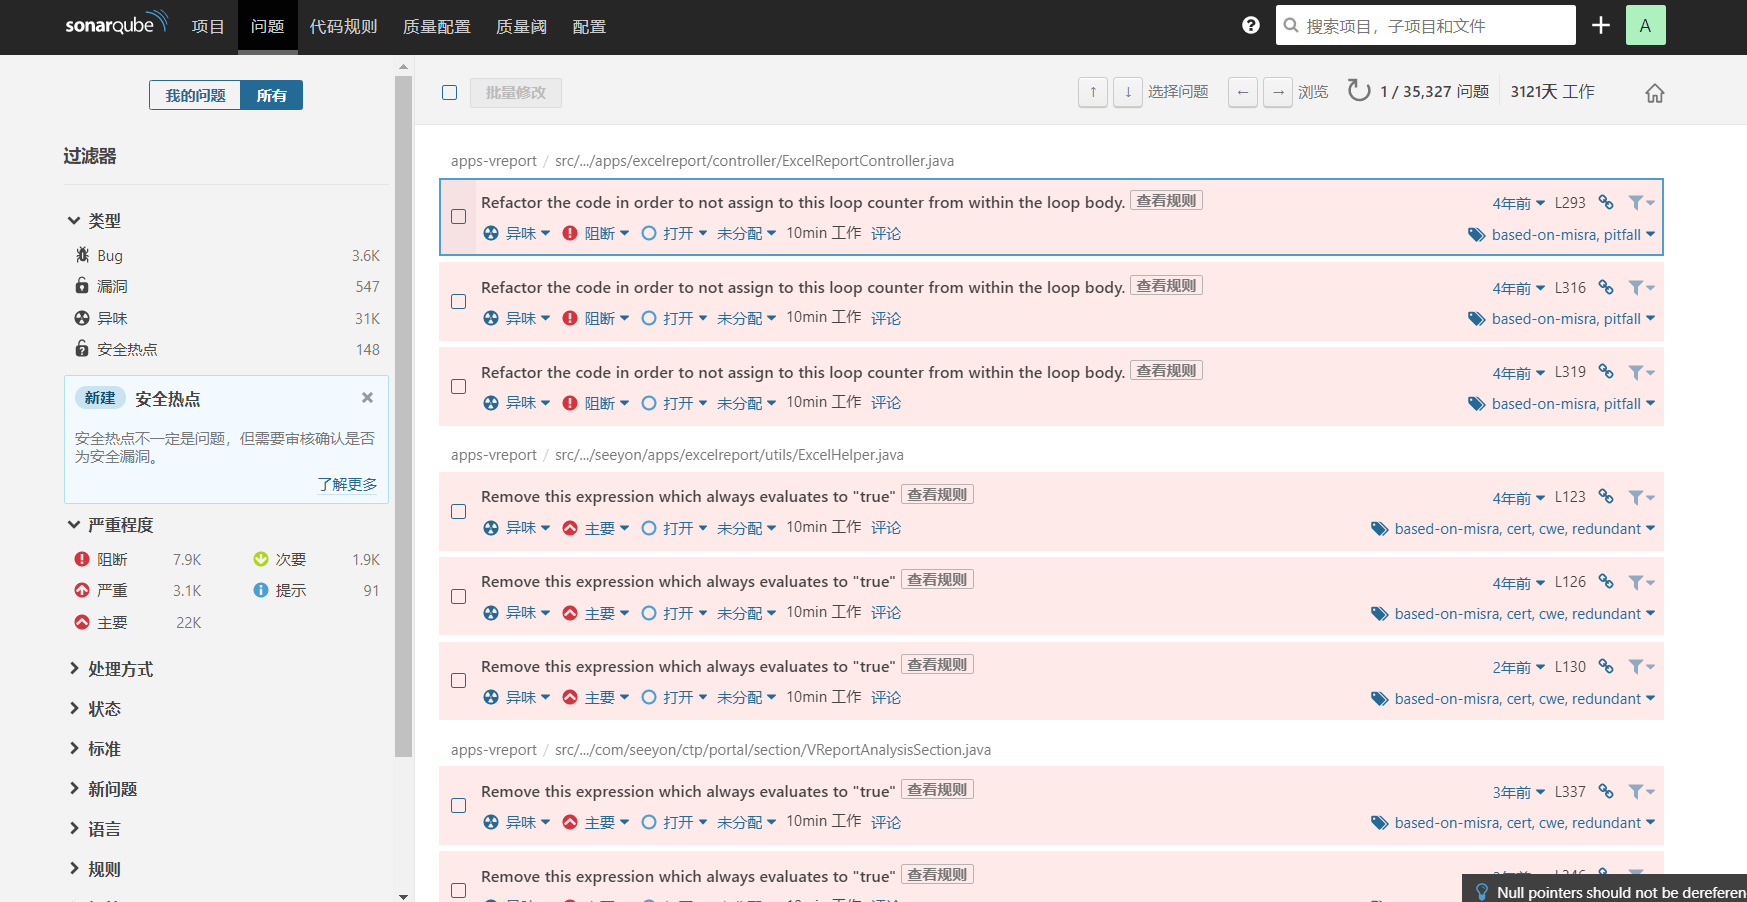Click up arrow to select previous issue

[1093, 92]
